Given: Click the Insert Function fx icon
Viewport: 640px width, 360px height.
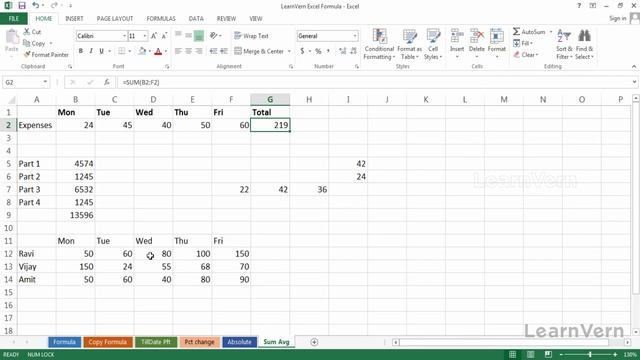Looking at the screenshot, I should (x=107, y=82).
